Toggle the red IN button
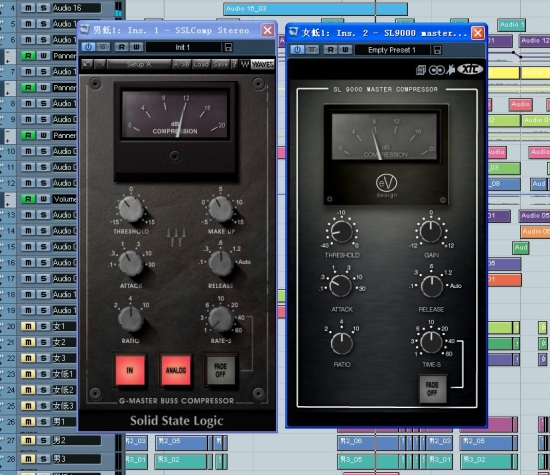 click(x=130, y=370)
